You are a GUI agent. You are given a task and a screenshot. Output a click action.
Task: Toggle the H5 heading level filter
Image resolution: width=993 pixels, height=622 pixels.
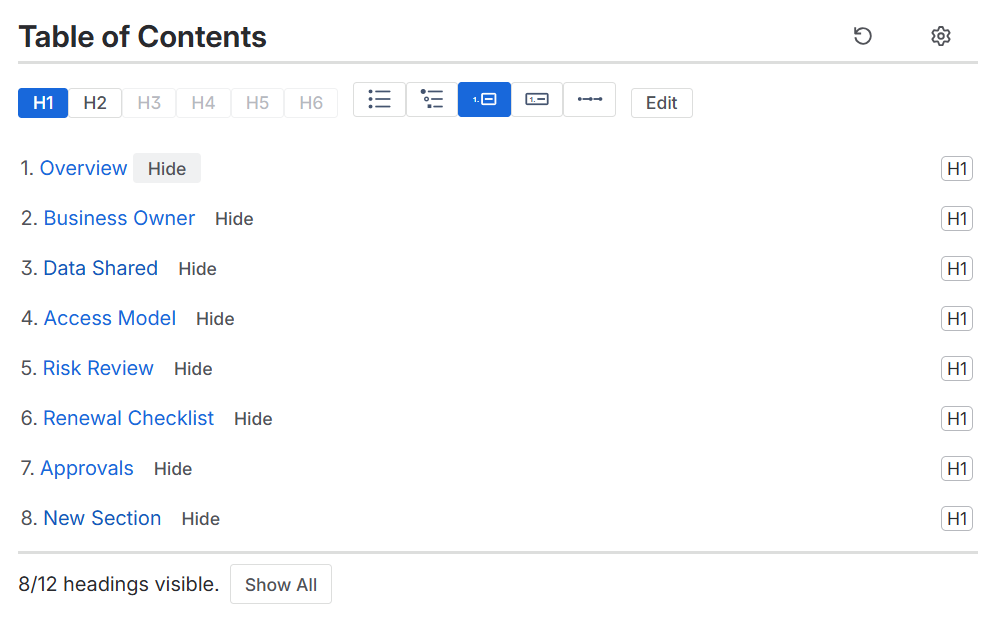tap(258, 103)
